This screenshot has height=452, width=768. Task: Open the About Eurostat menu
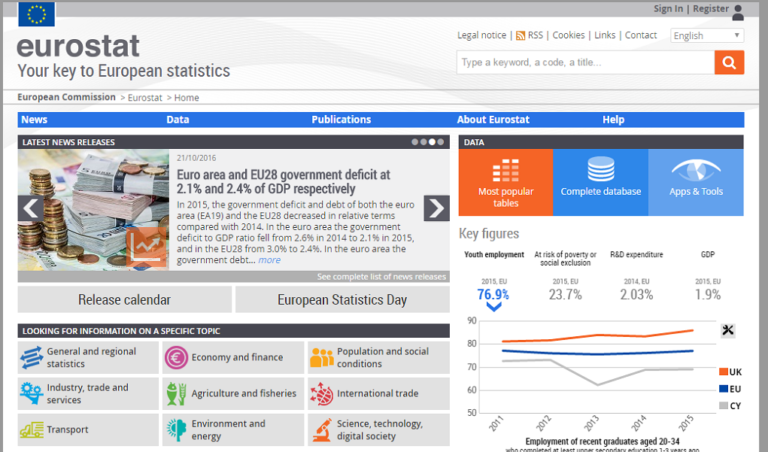coord(493,119)
